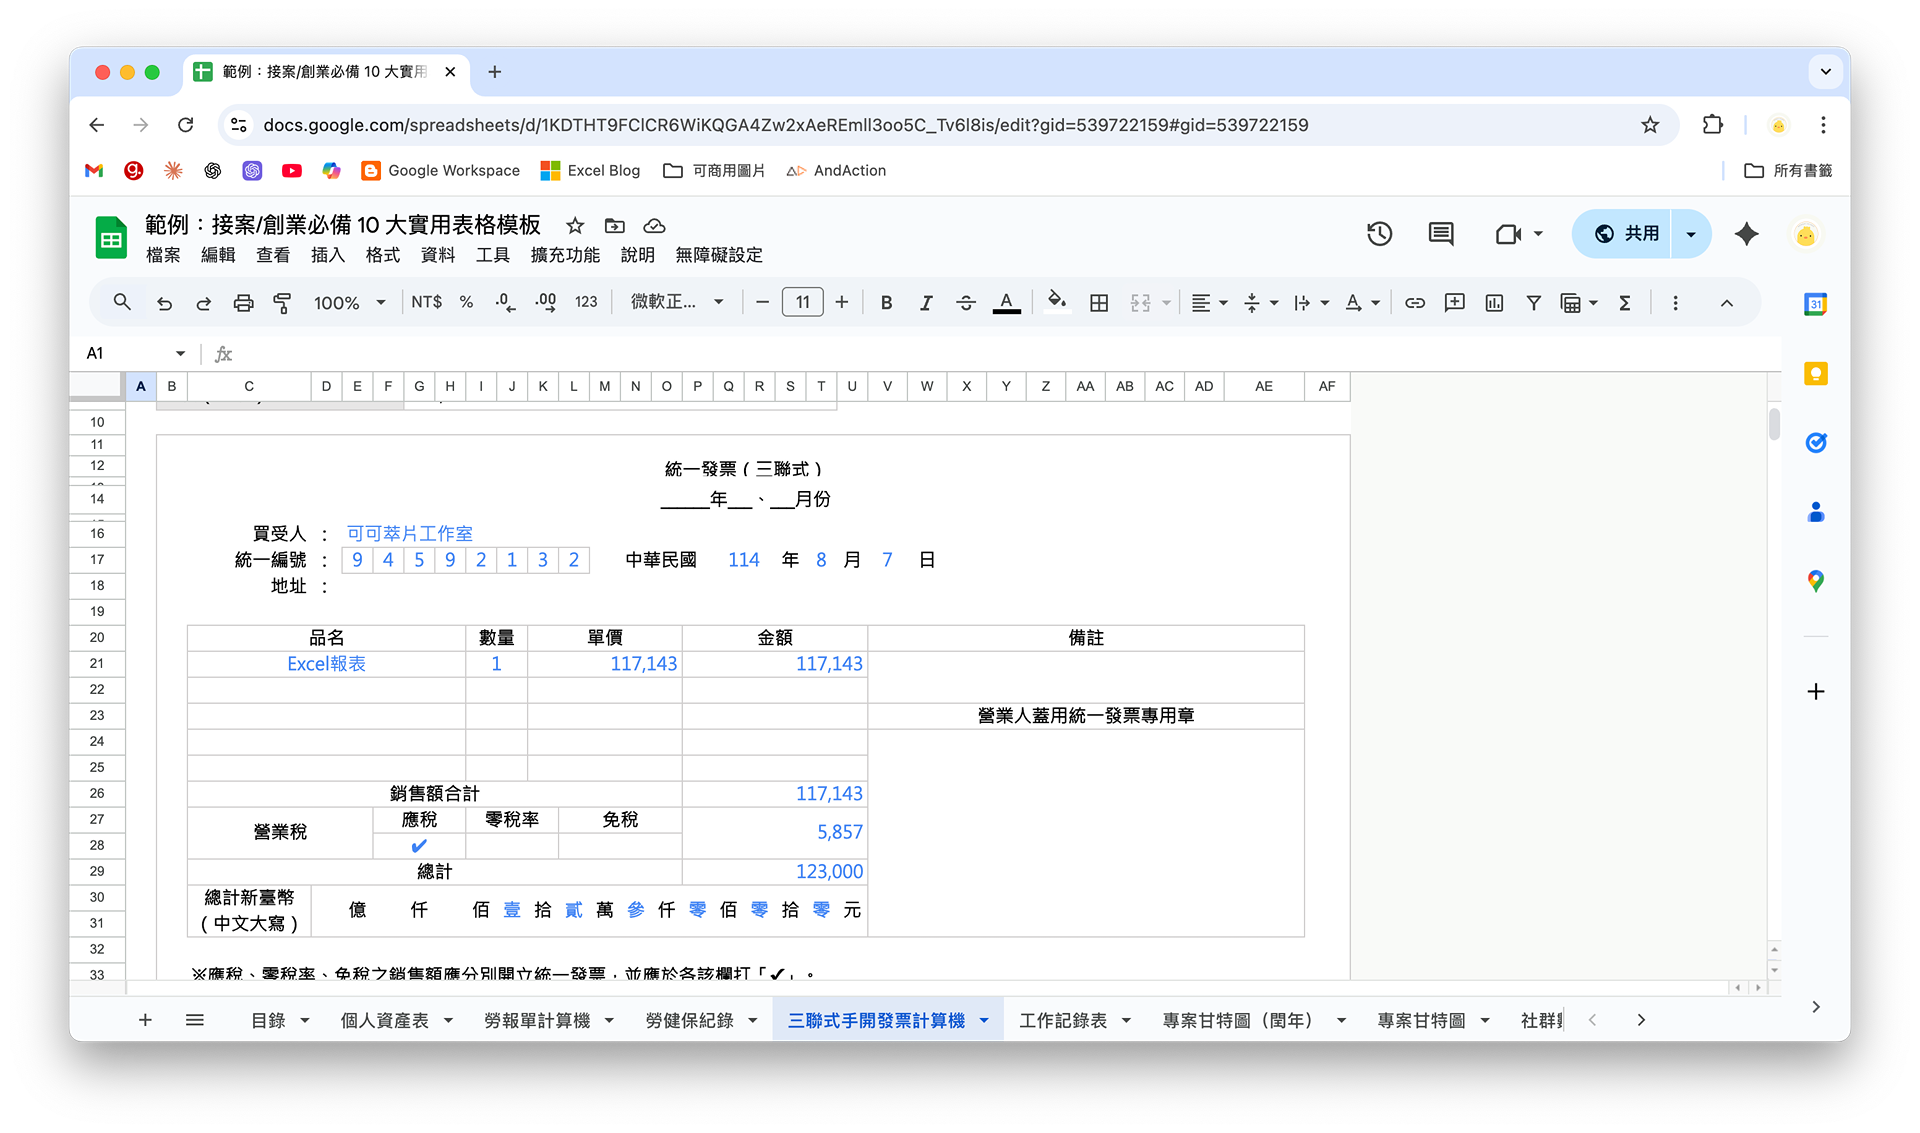The width and height of the screenshot is (1920, 1133).
Task: Open the fill color paint bucket
Action: point(1056,303)
